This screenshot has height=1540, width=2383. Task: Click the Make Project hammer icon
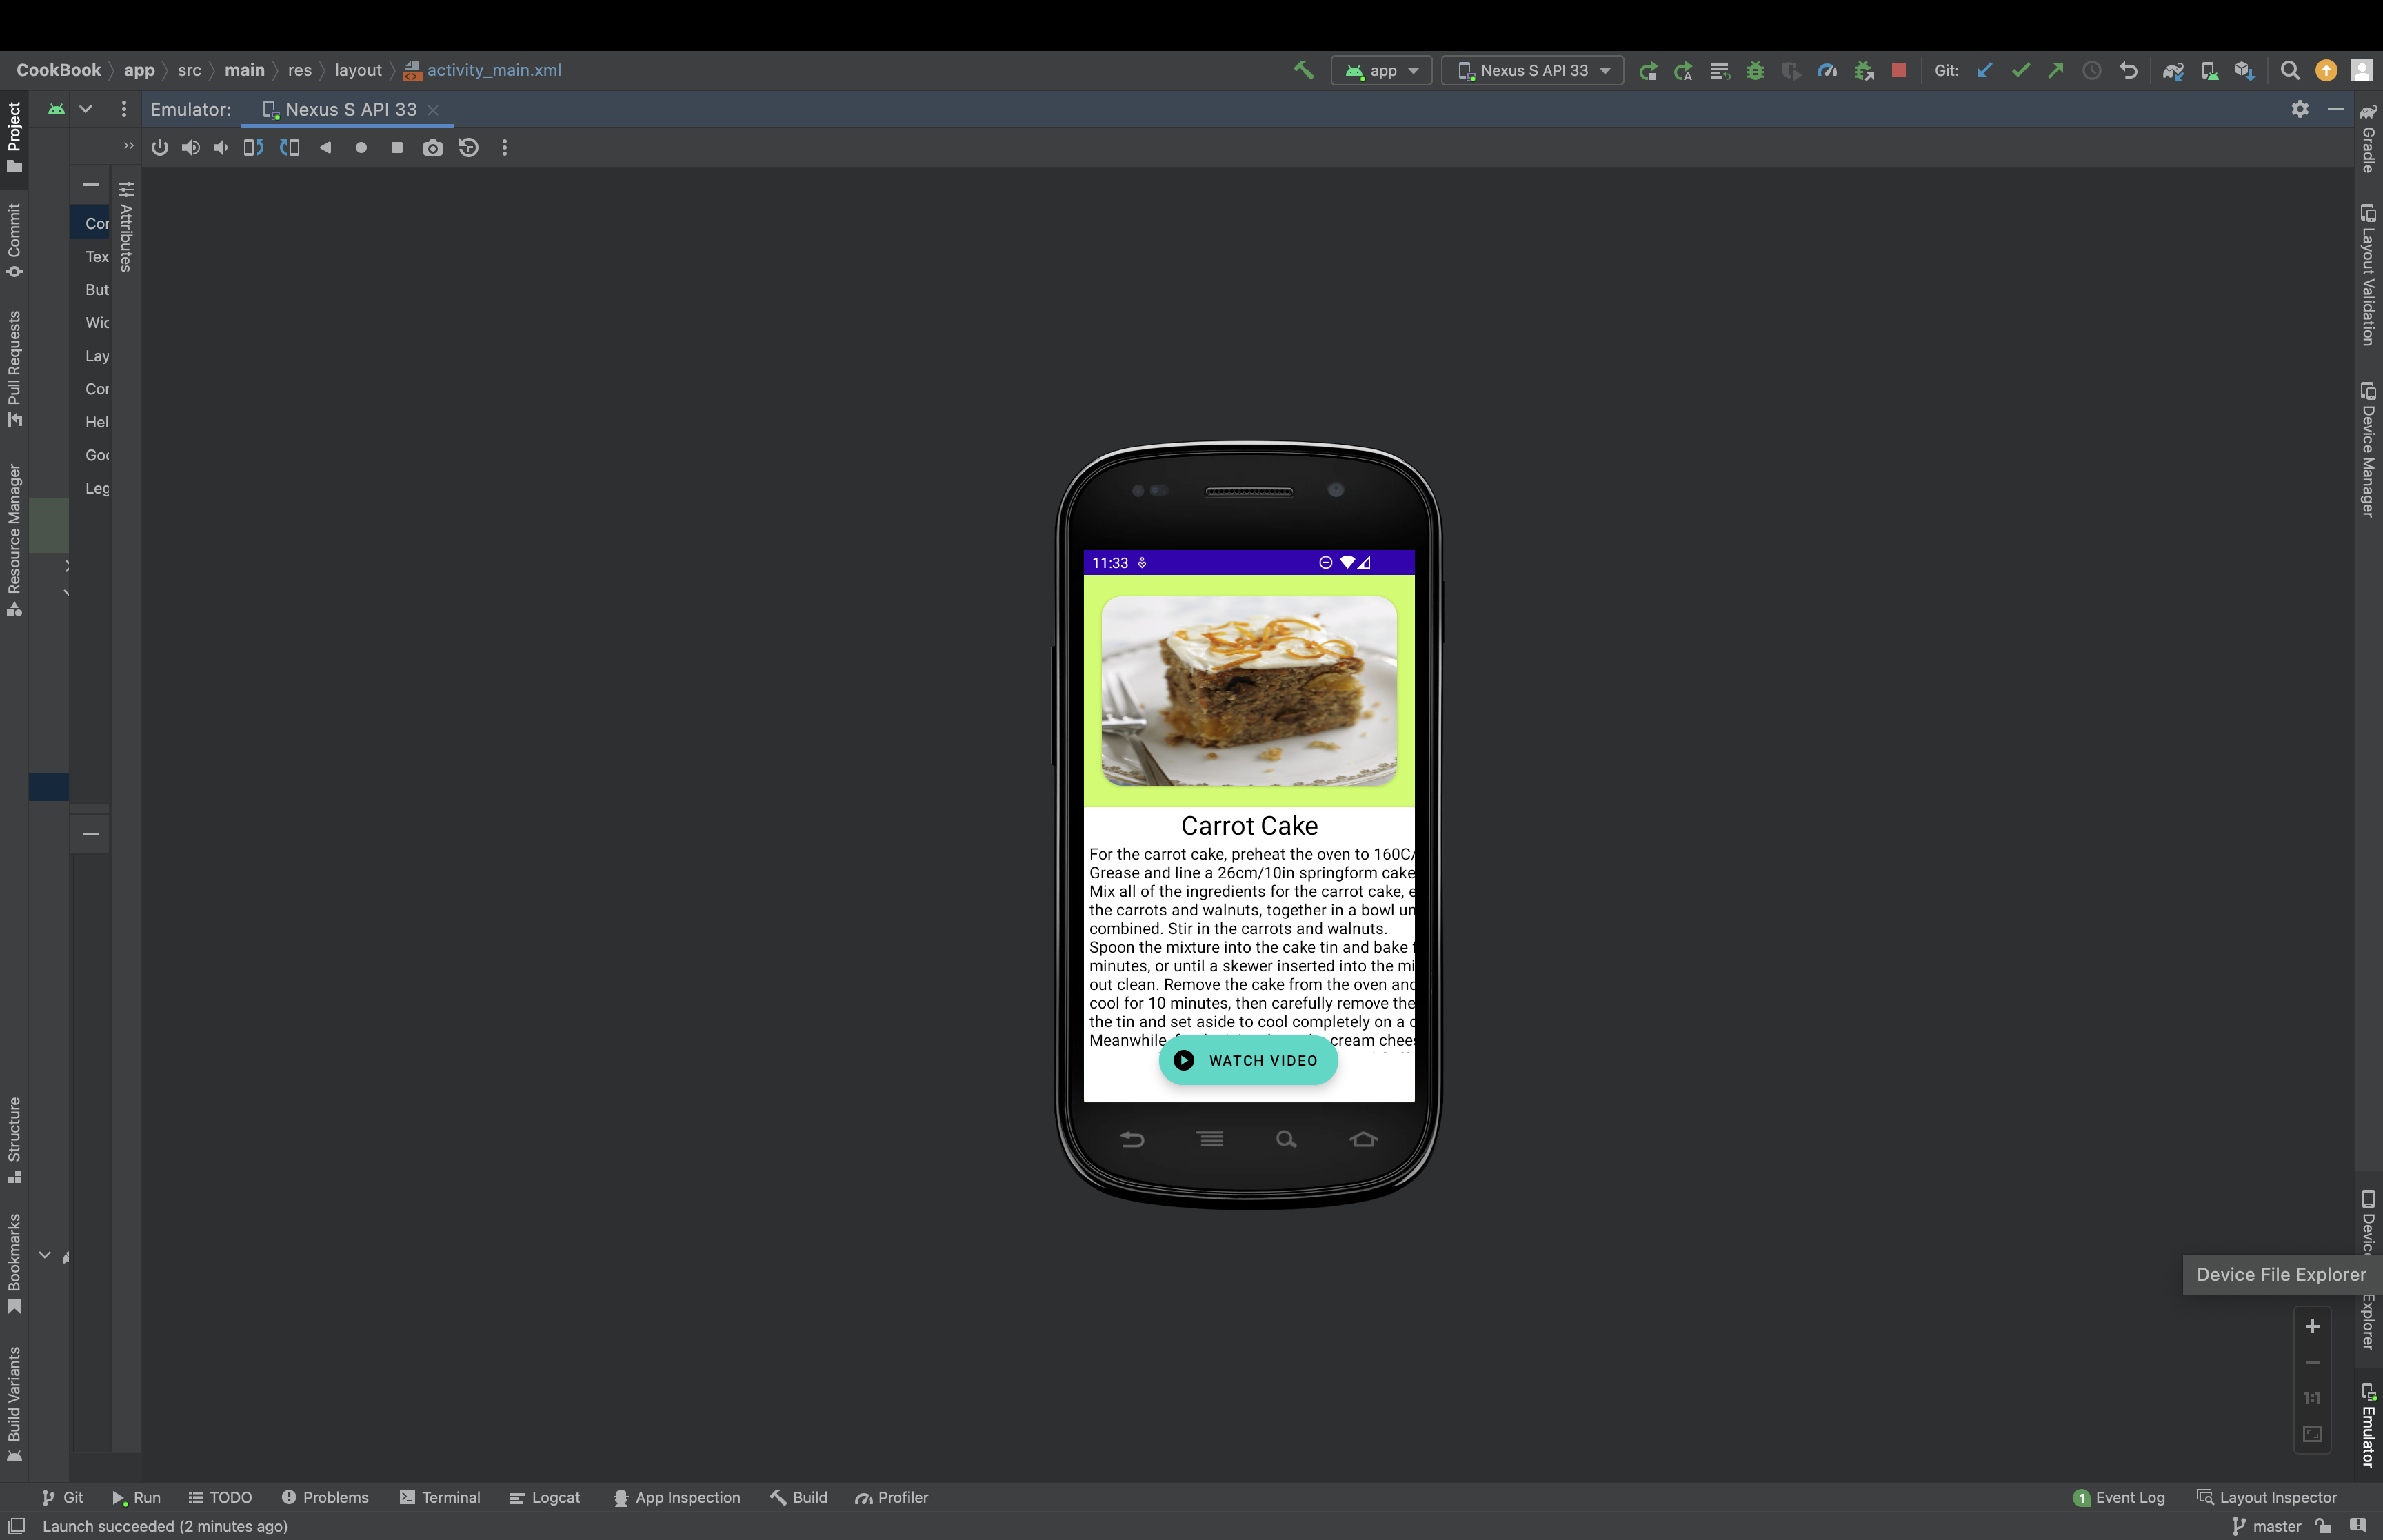(x=1303, y=70)
